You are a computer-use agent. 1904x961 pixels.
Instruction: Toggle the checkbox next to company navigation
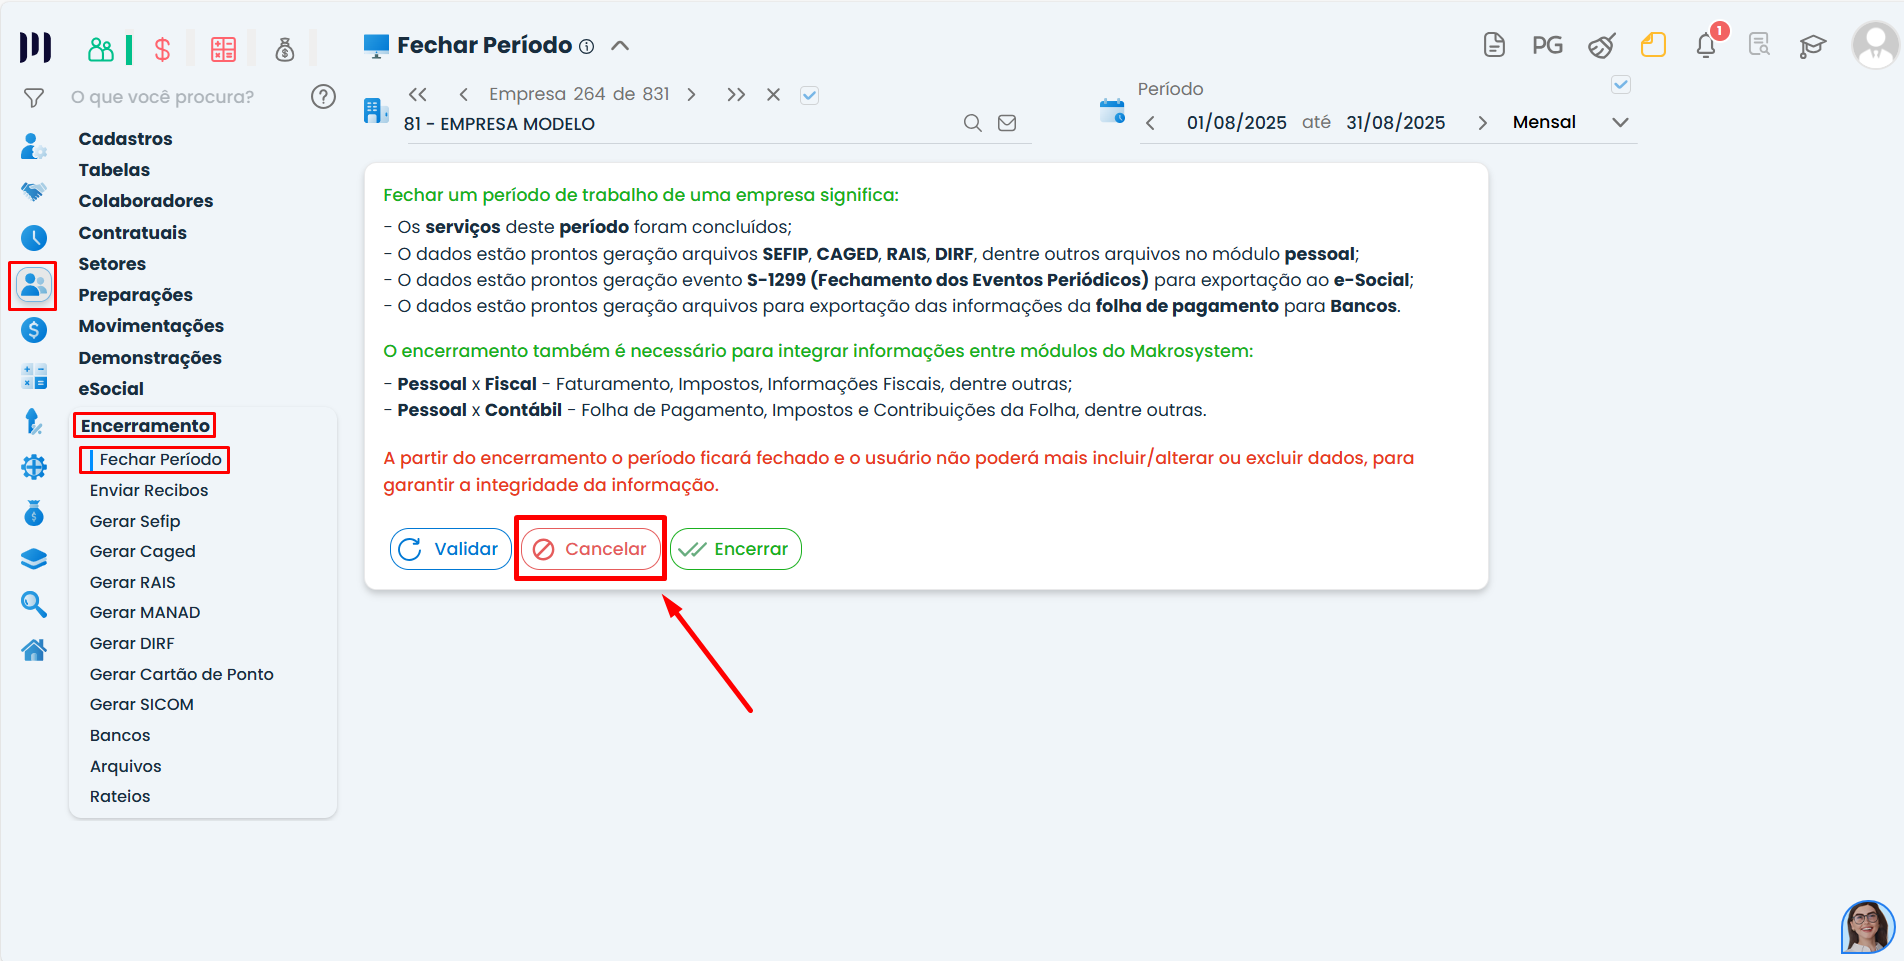[x=810, y=95]
